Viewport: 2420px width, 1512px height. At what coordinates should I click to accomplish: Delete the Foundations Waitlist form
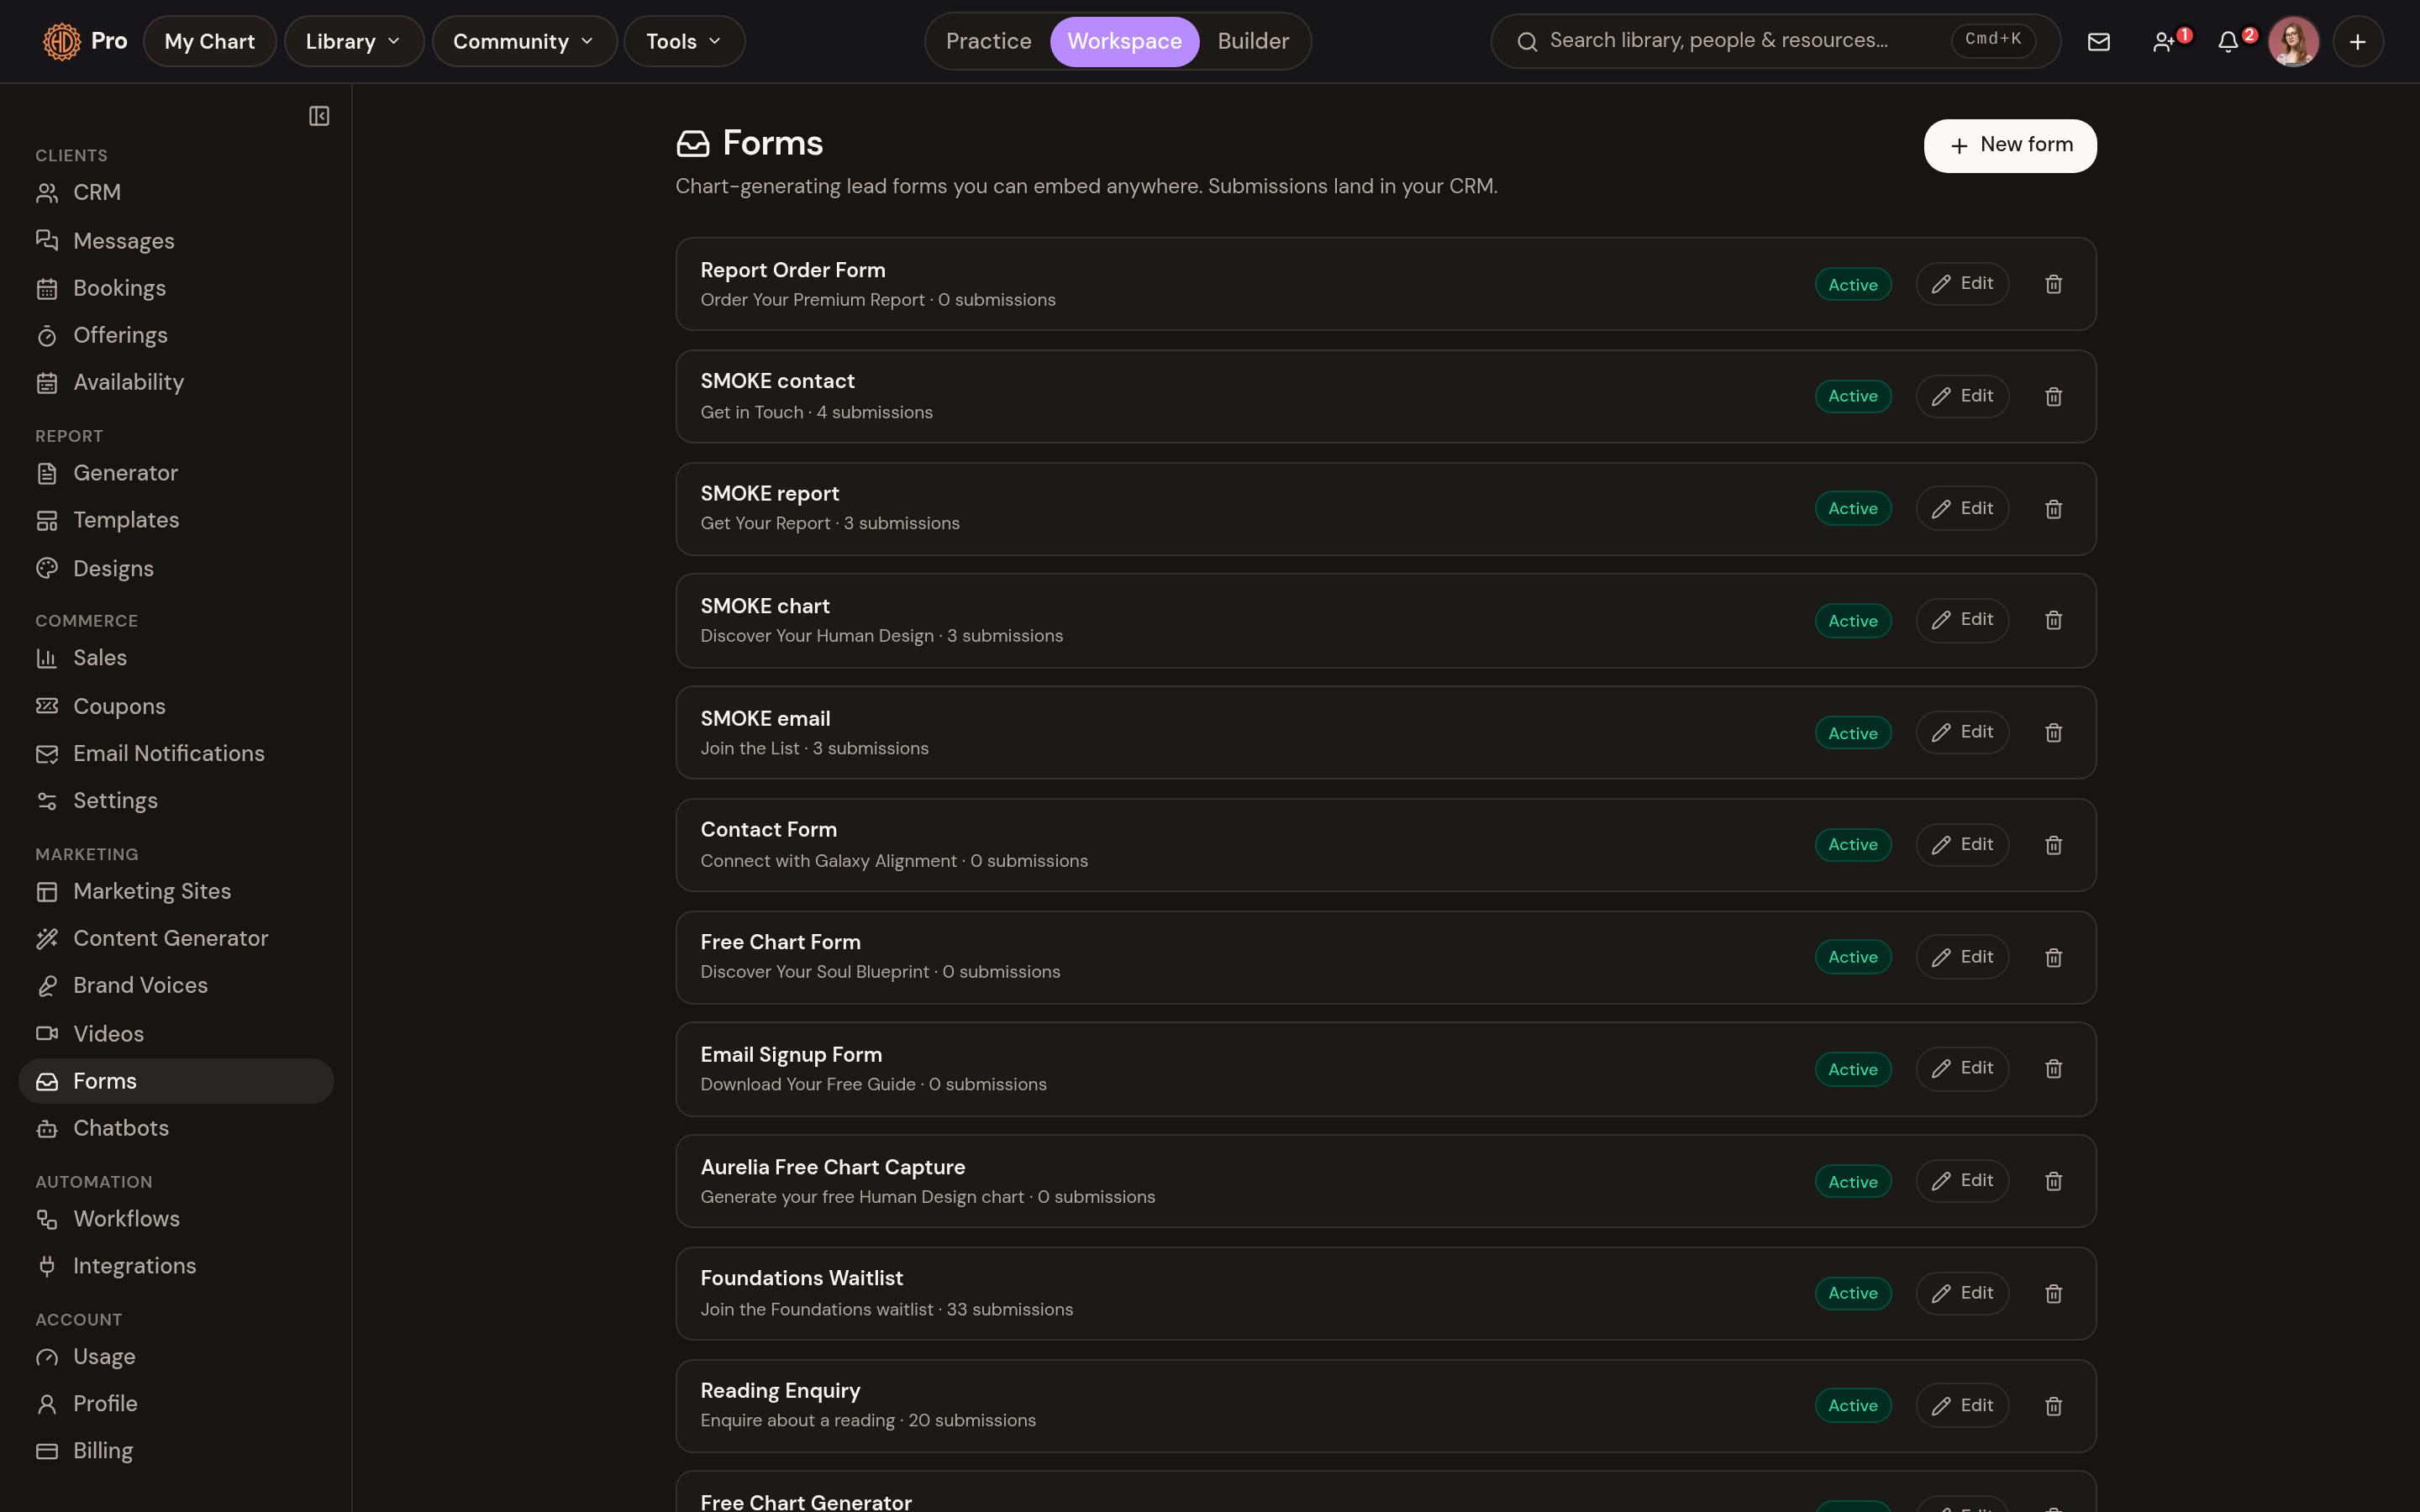[2053, 1294]
